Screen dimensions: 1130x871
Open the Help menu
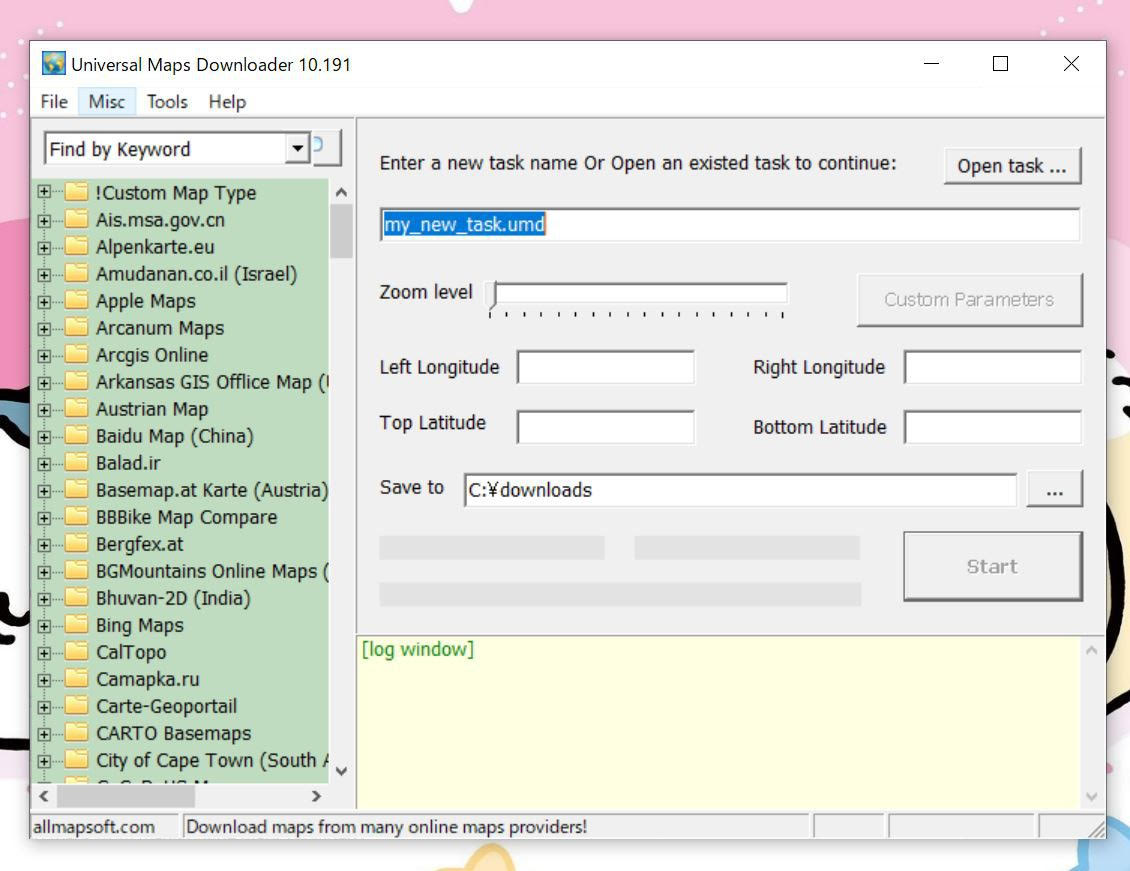click(x=227, y=102)
